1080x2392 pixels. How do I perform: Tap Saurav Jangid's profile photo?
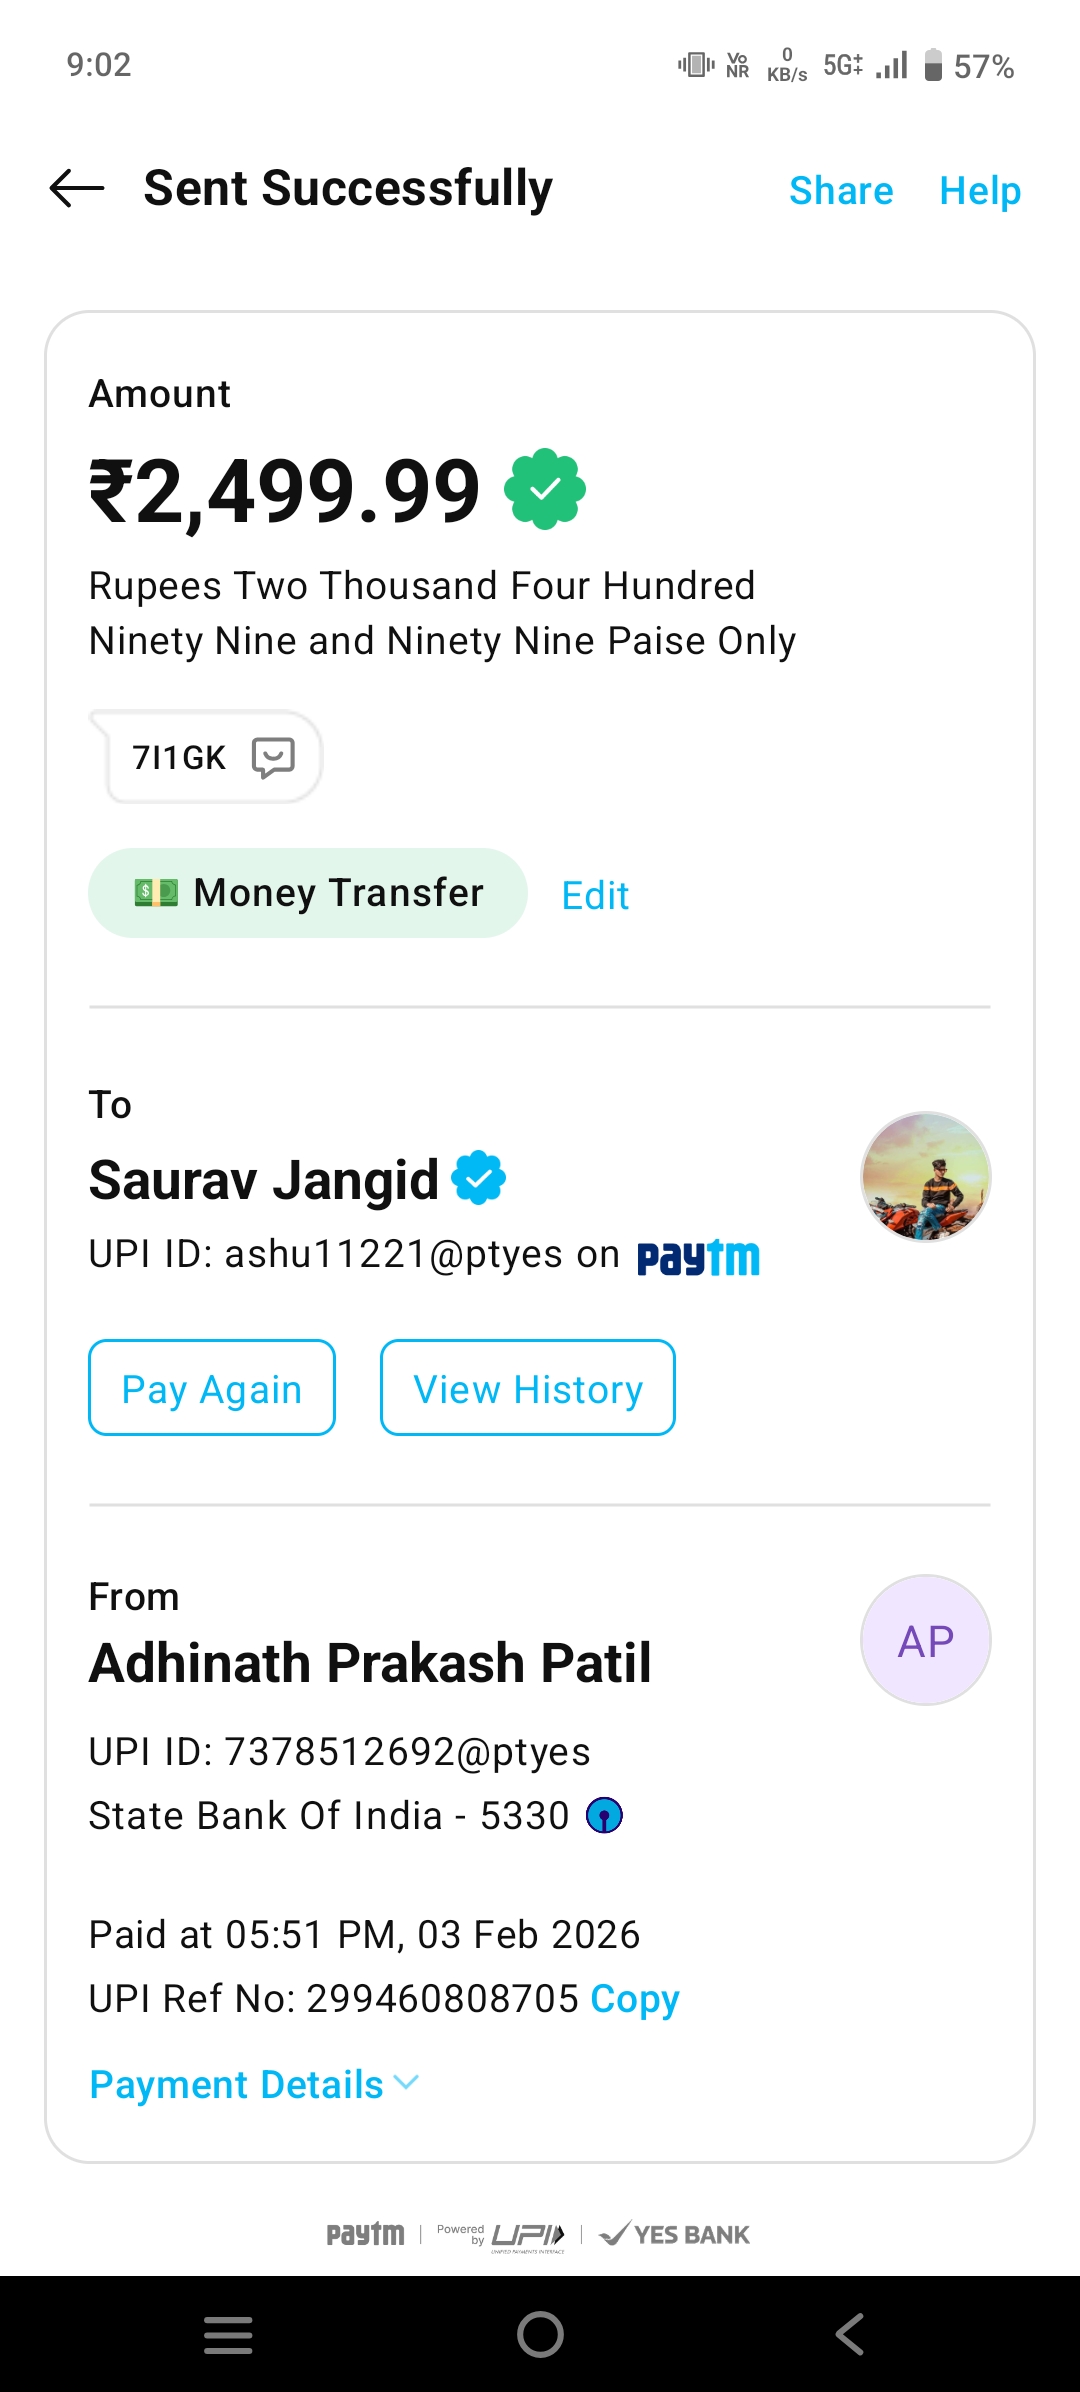(926, 1177)
